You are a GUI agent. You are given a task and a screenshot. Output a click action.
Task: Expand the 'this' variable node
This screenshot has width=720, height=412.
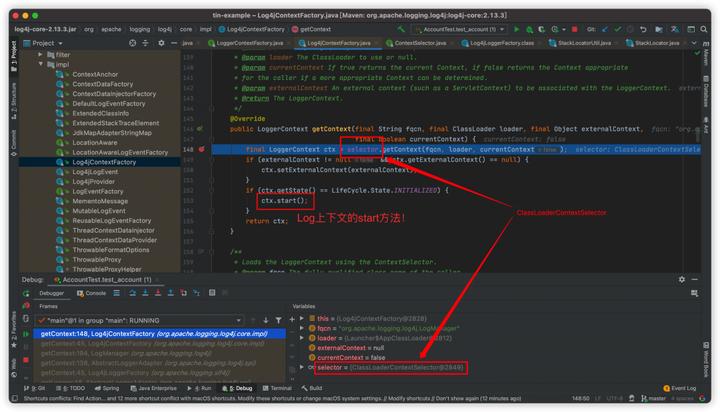pyautogui.click(x=302, y=318)
